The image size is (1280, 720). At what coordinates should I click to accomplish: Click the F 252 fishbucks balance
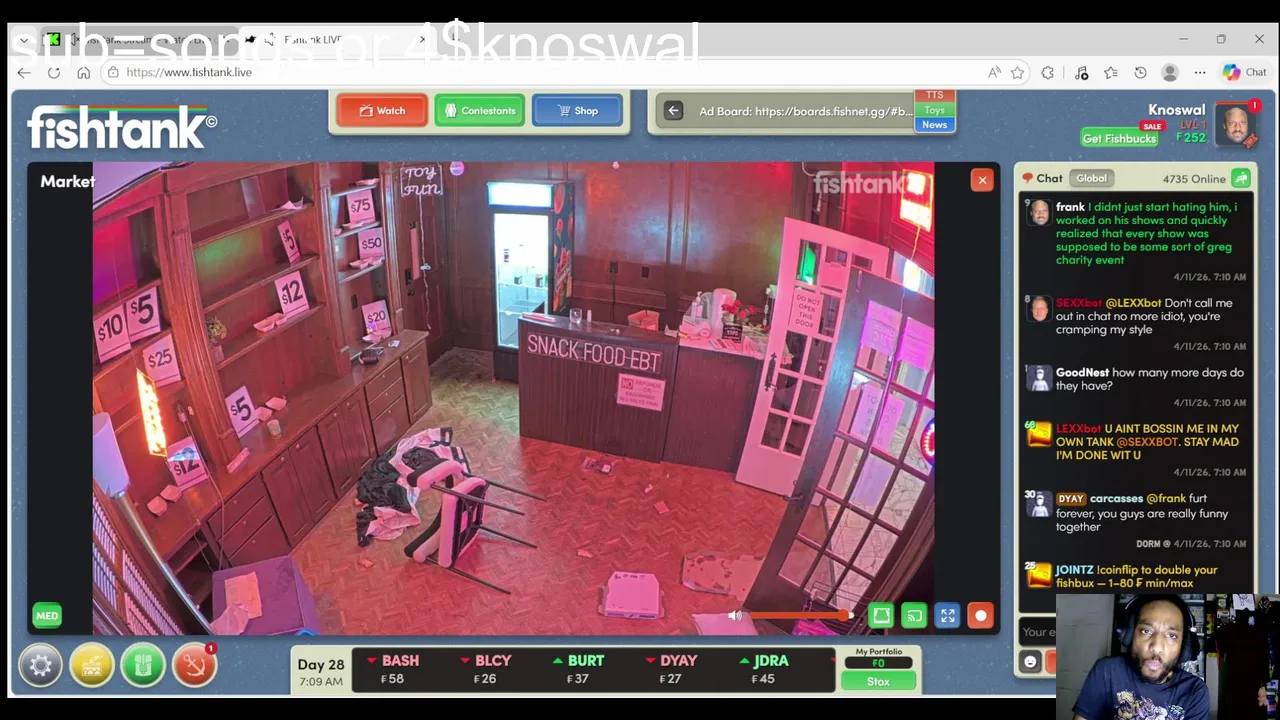(1191, 138)
